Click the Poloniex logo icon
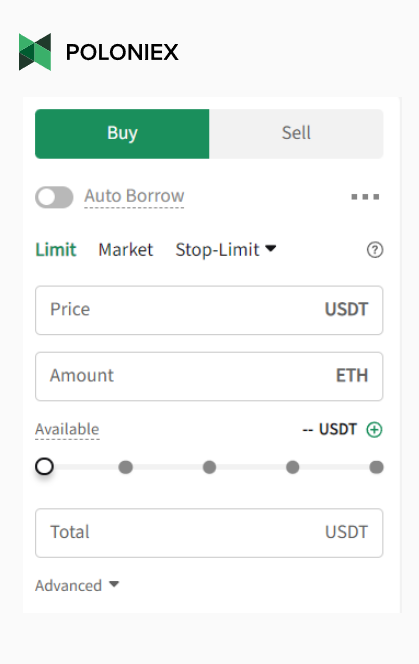This screenshot has height=664, width=419. (35, 52)
